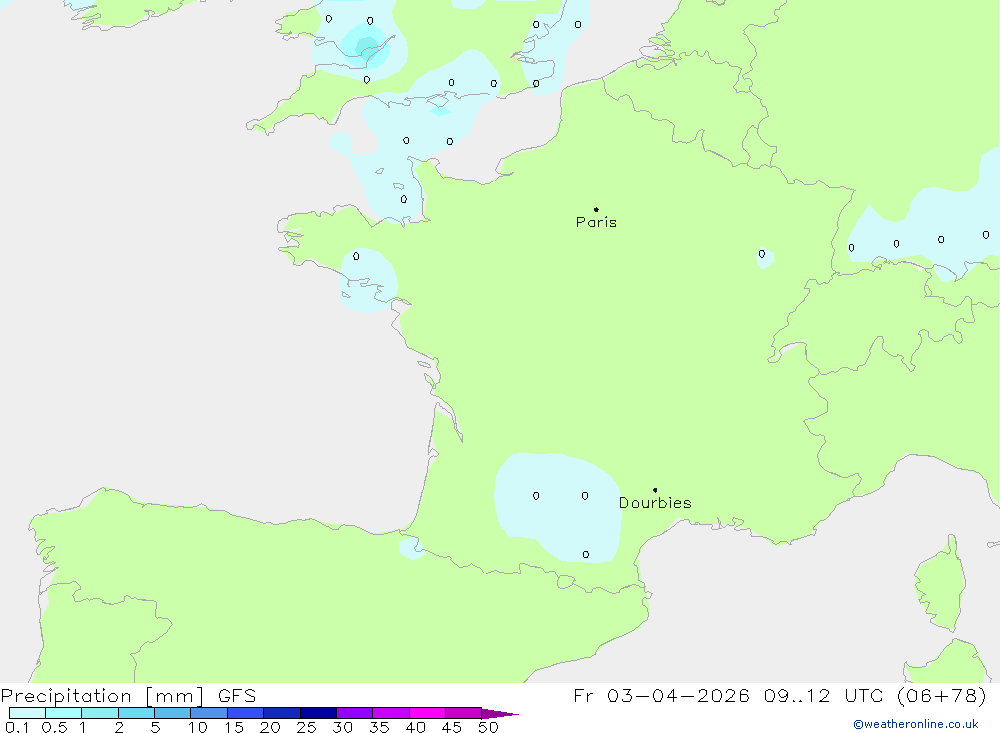Click the southernmost zero marker near the Pyrenees

[x=586, y=554]
